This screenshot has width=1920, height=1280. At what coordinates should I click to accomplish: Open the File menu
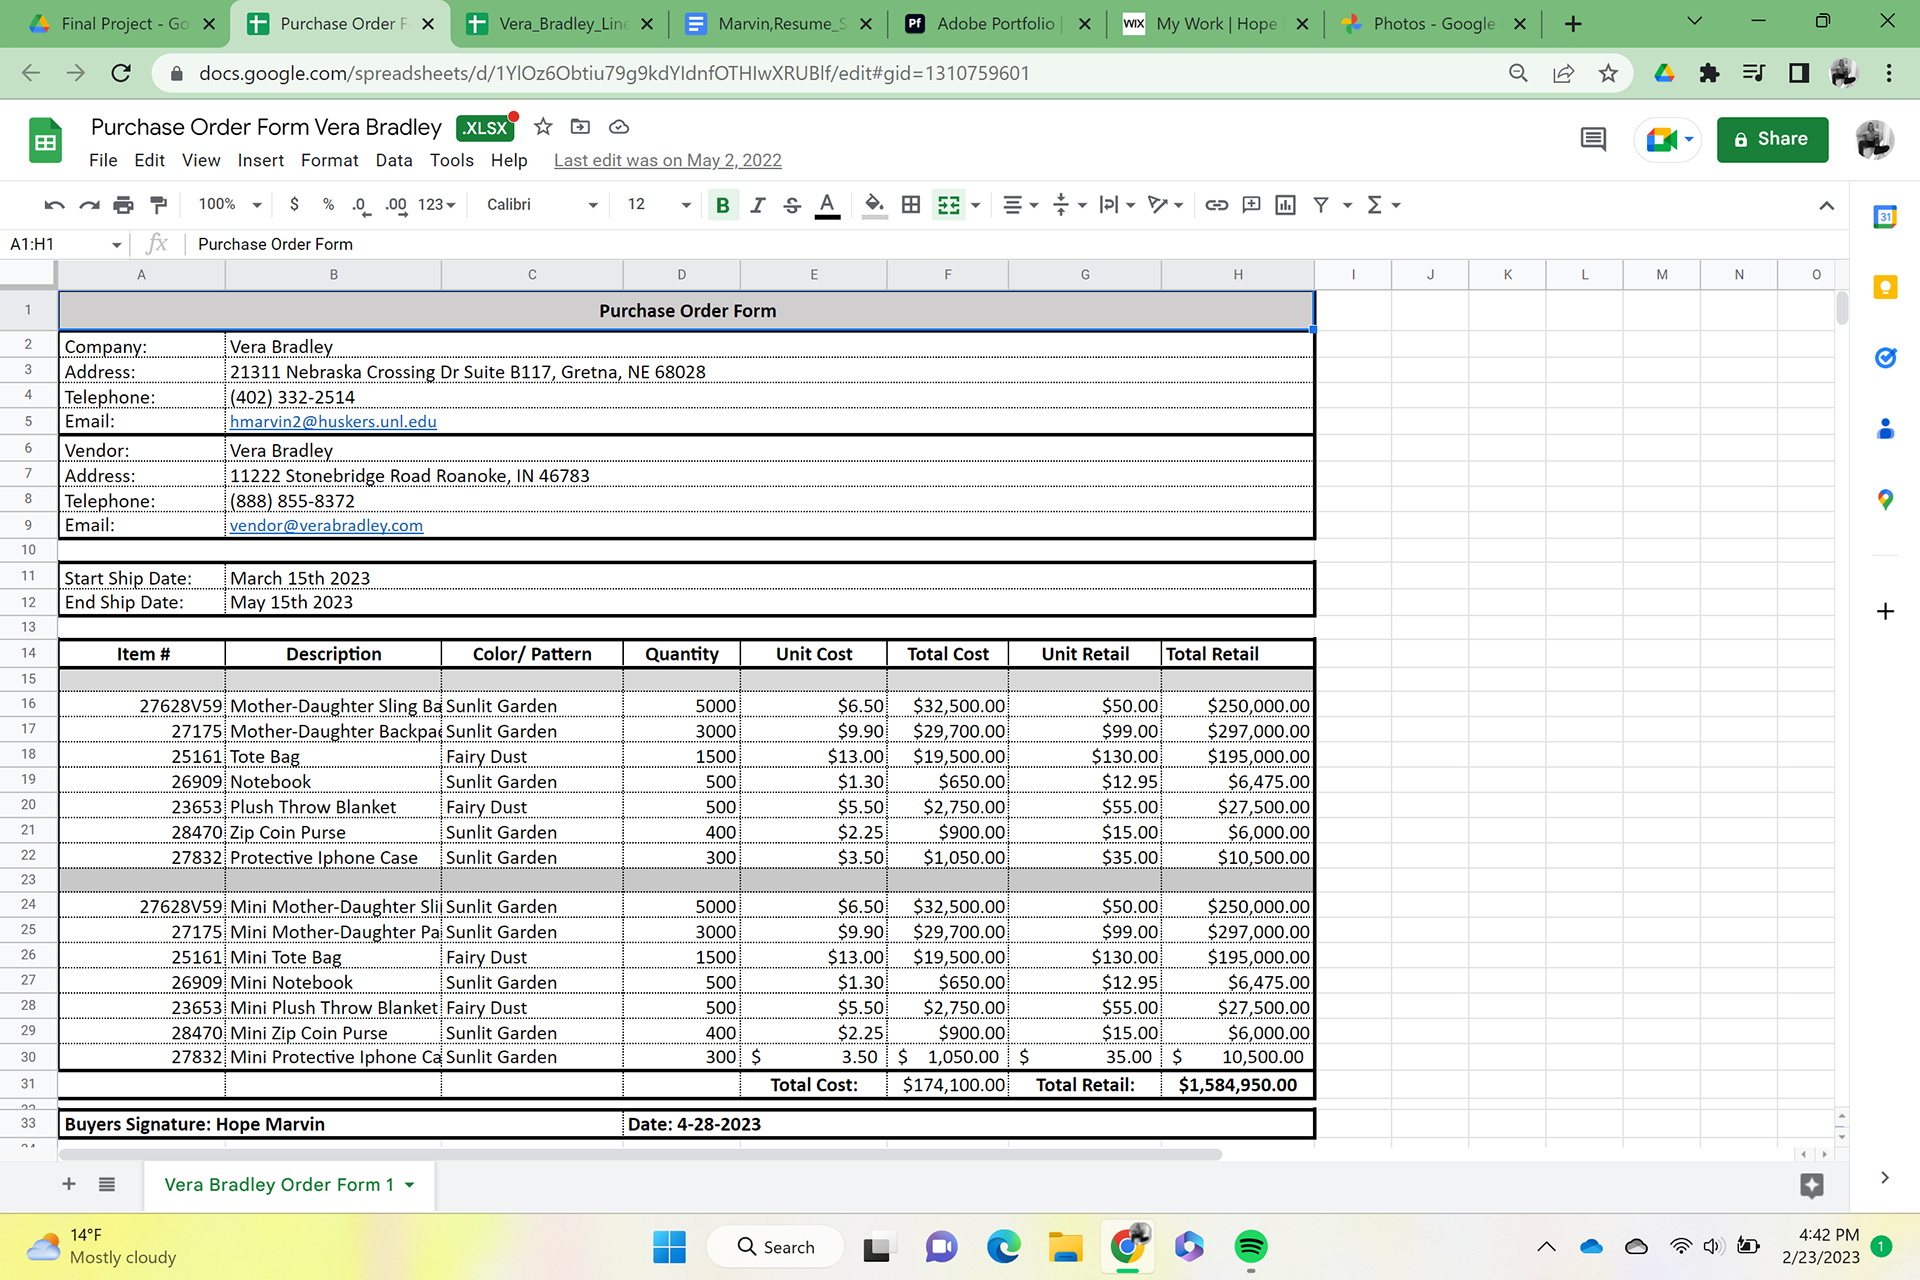[103, 160]
